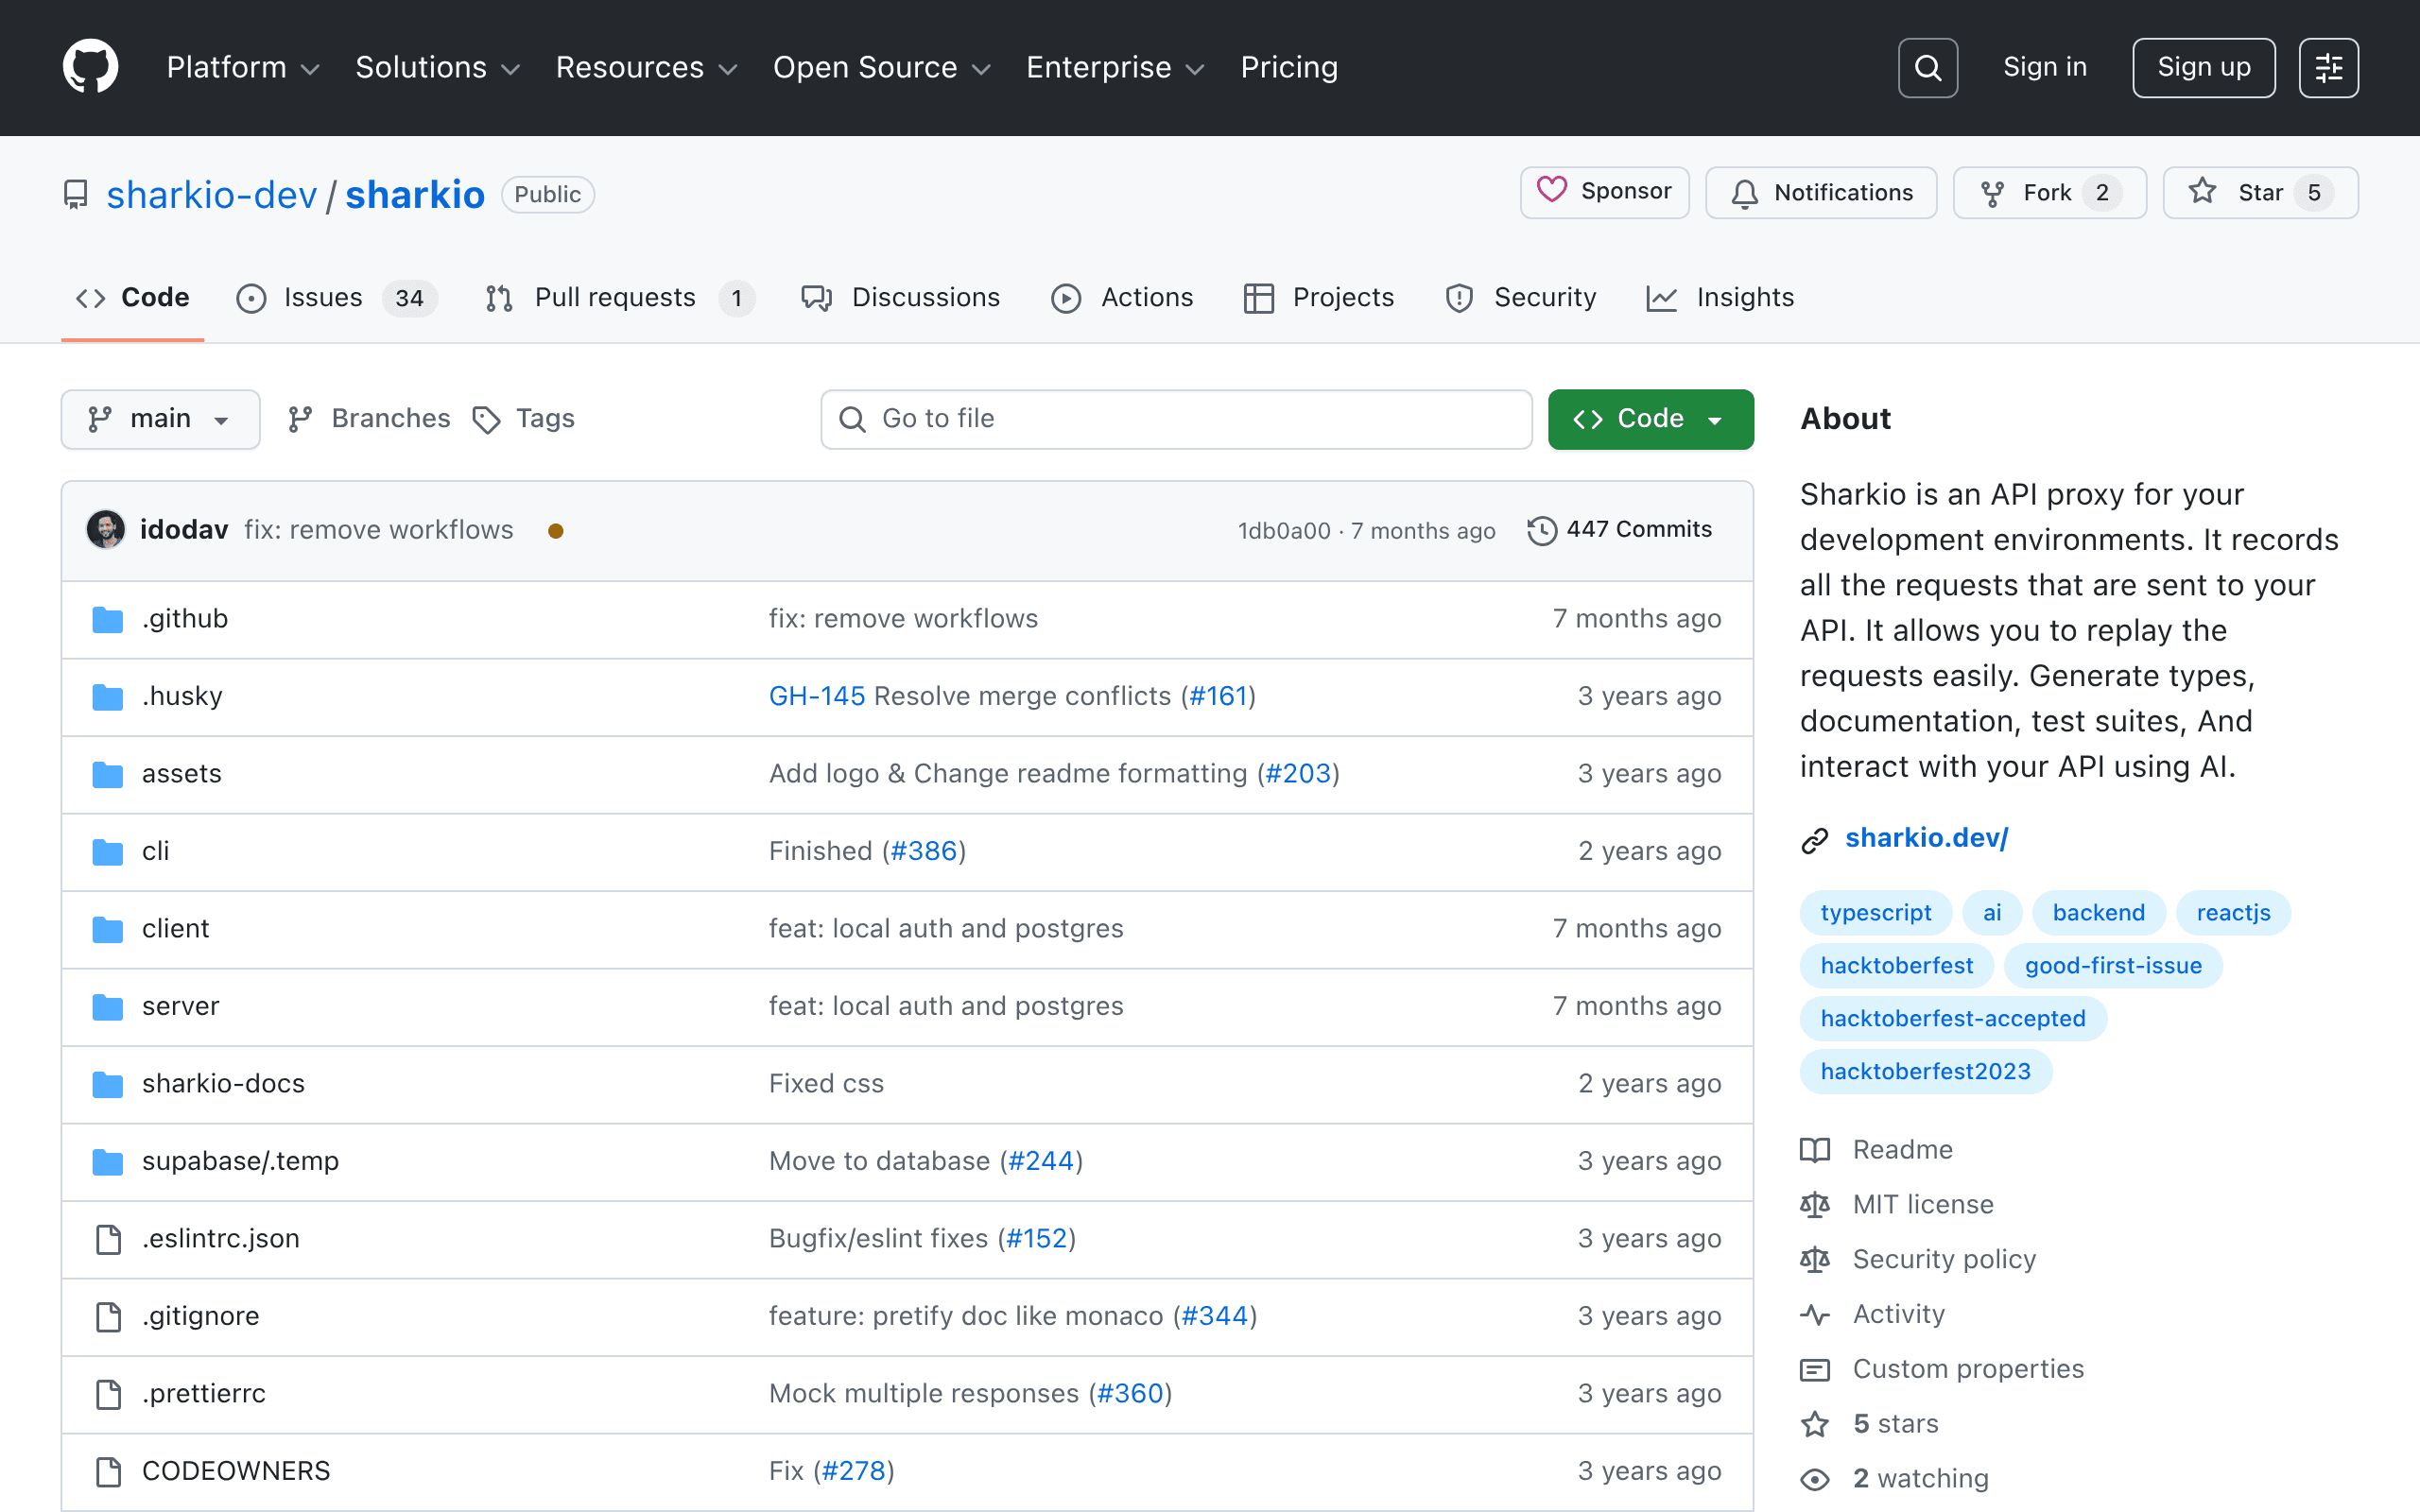Image resolution: width=2420 pixels, height=1512 pixels.
Task: Click the client folder icon
Action: (107, 929)
